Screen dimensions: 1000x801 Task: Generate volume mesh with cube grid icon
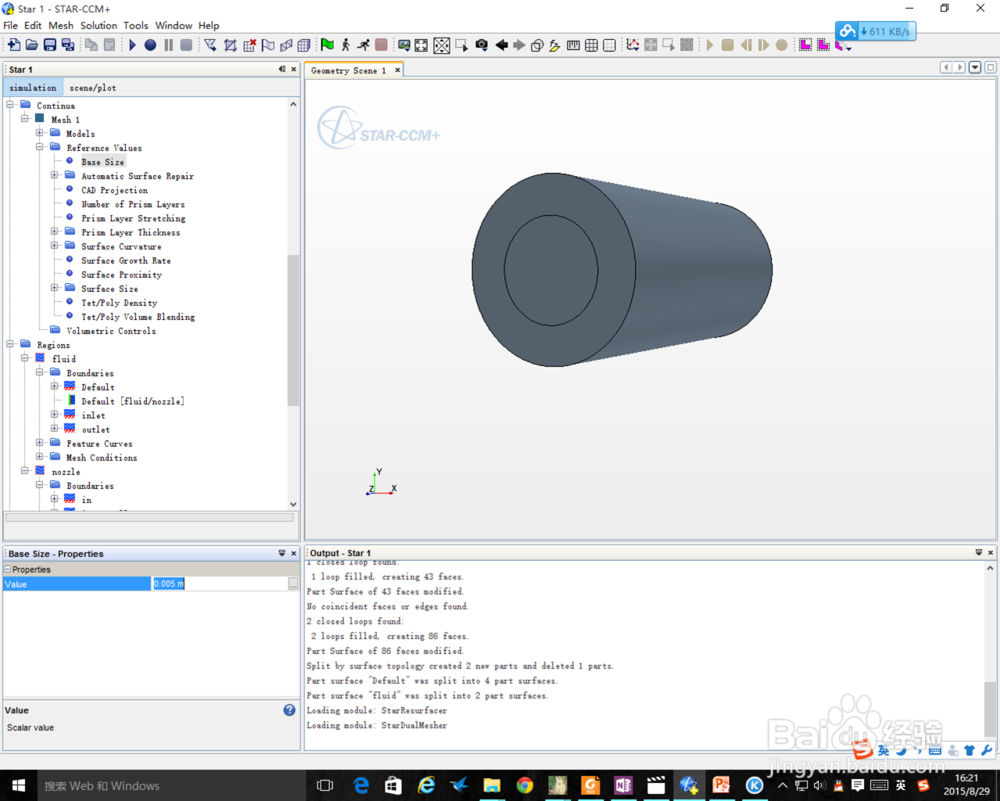click(304, 45)
